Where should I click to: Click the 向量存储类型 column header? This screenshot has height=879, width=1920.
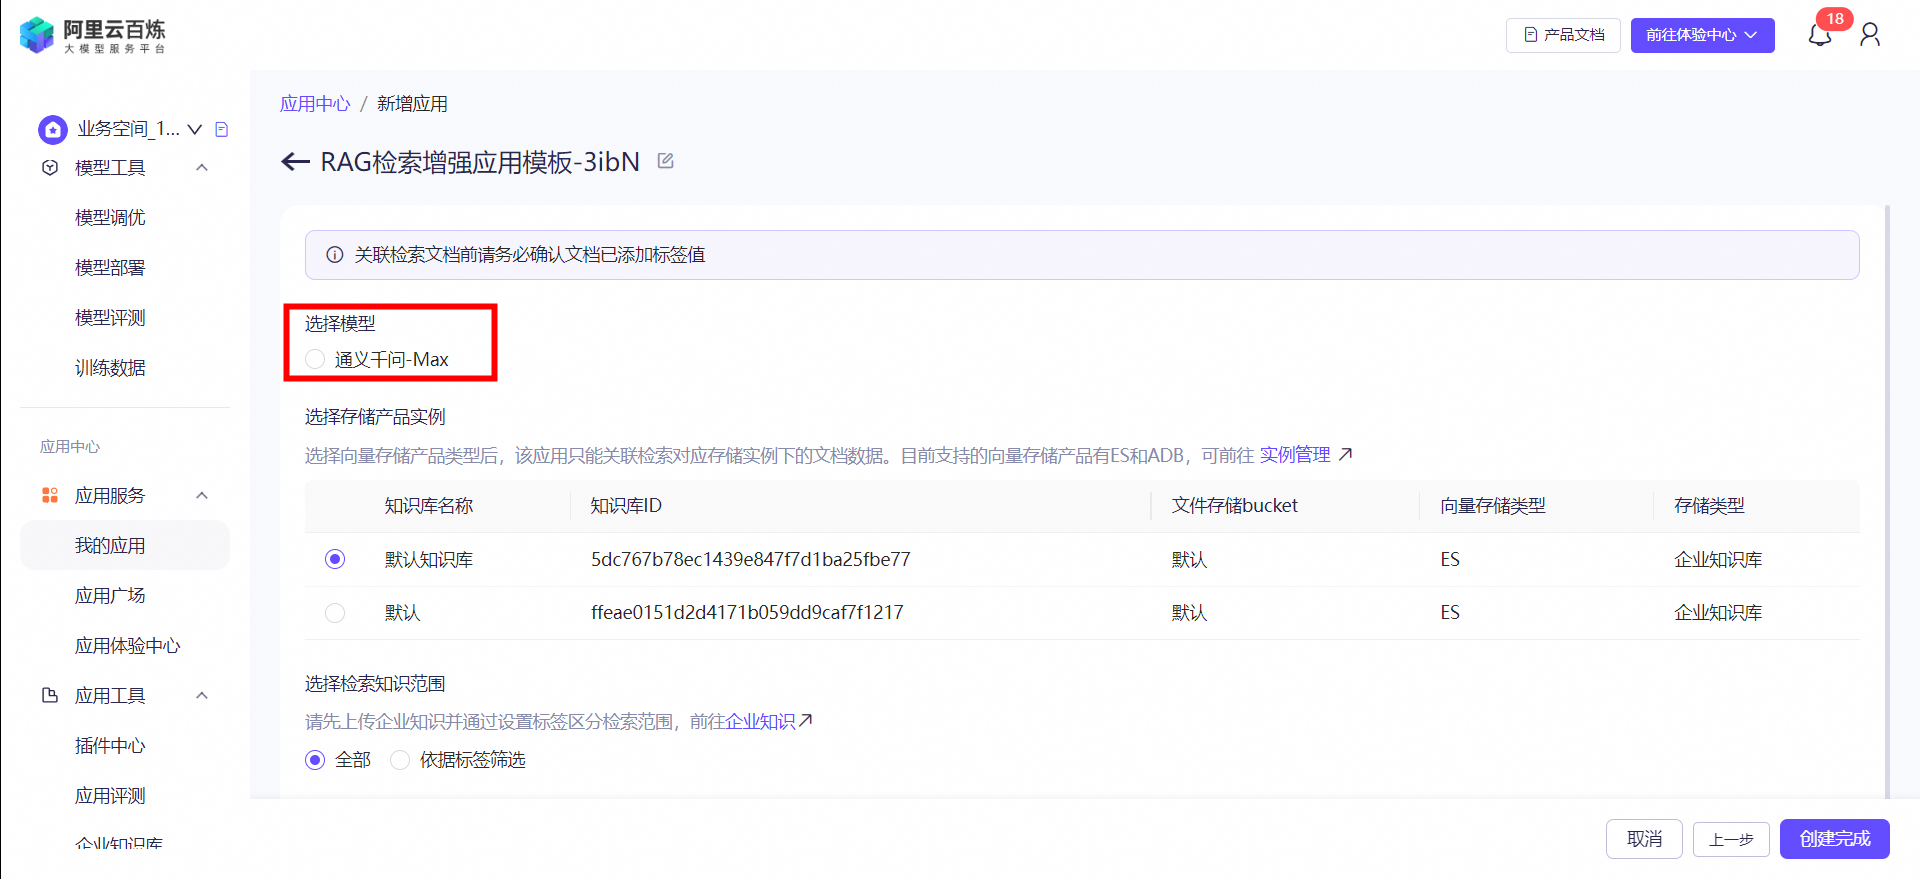tap(1493, 506)
